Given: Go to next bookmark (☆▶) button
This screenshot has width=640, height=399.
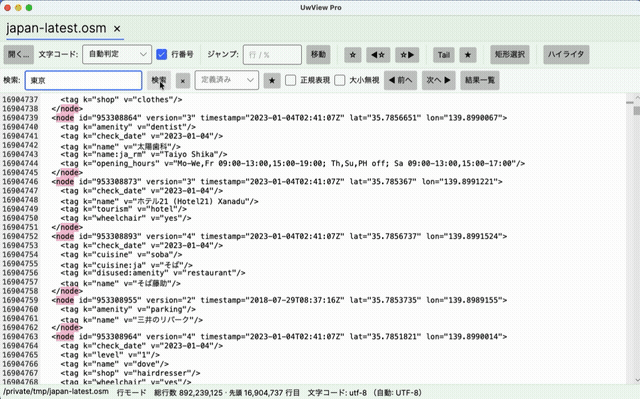Looking at the screenshot, I should coord(407,55).
